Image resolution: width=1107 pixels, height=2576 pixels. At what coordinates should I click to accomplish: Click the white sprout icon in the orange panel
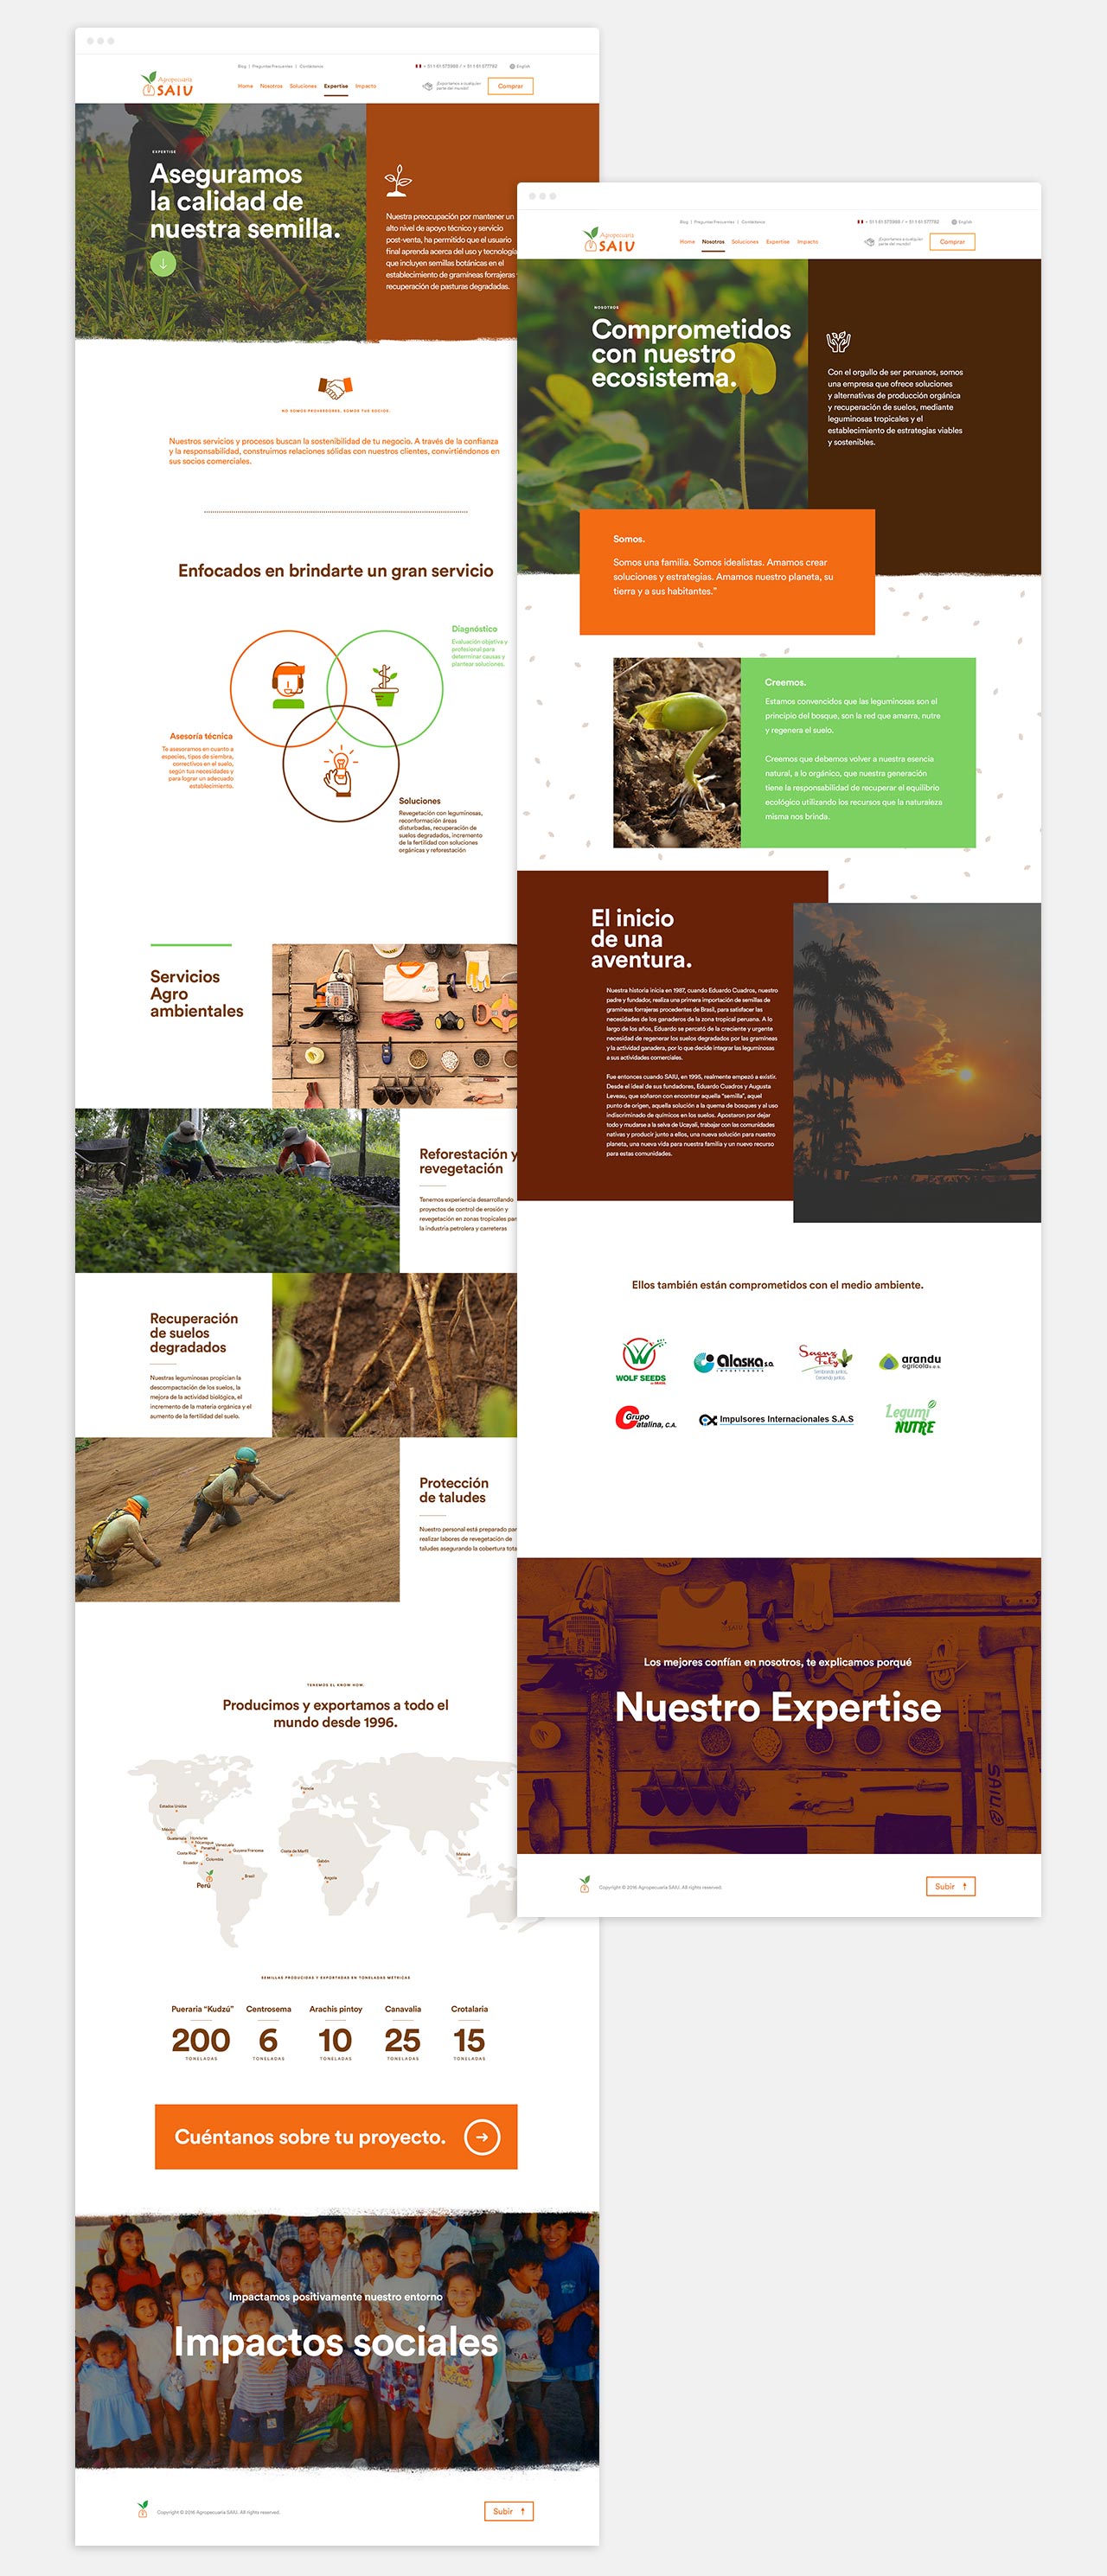(398, 181)
